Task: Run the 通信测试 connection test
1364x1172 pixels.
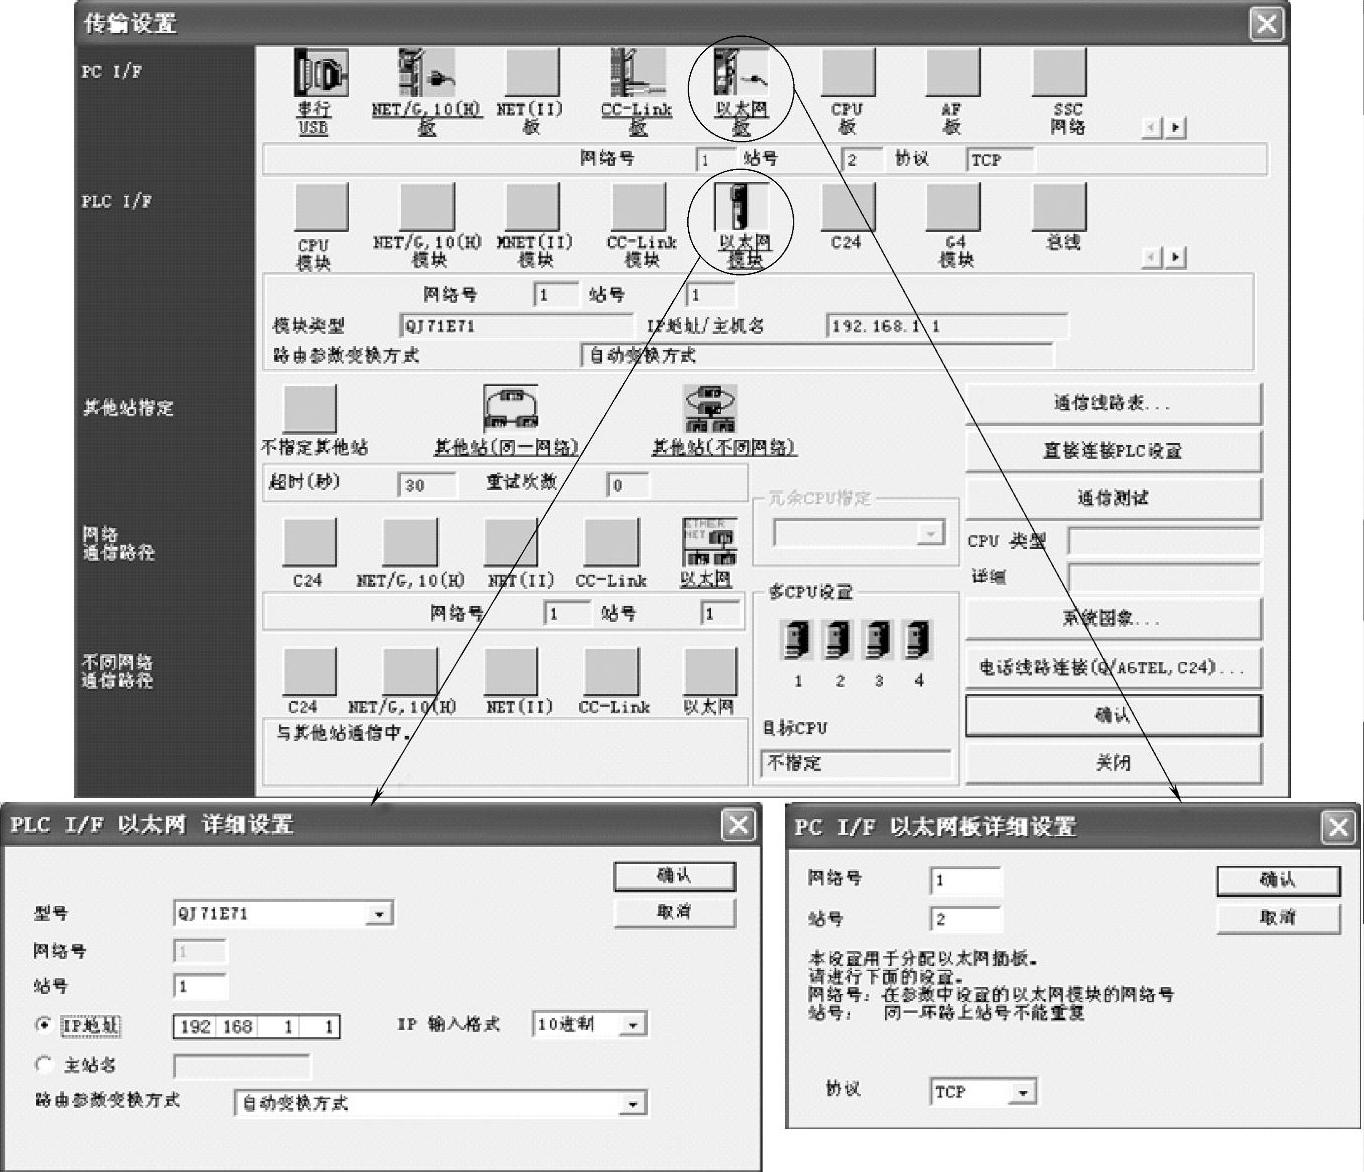Action: pos(1112,498)
